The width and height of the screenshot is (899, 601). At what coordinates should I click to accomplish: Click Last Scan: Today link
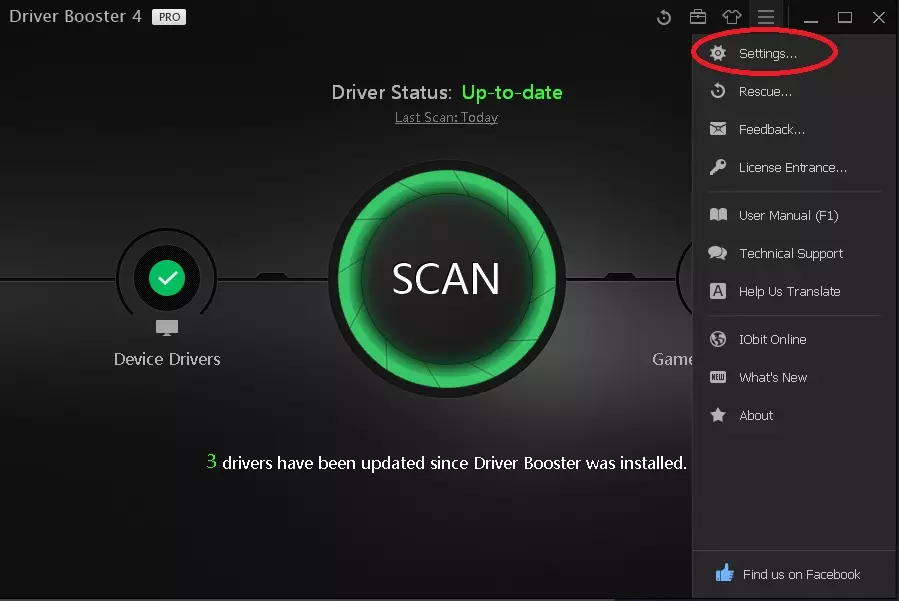click(x=446, y=118)
